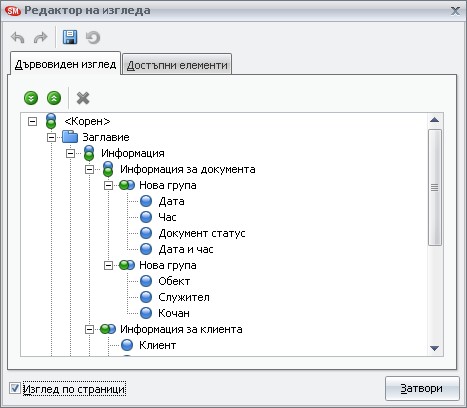
Task: Click the scrollbar down arrow
Action: click(434, 348)
